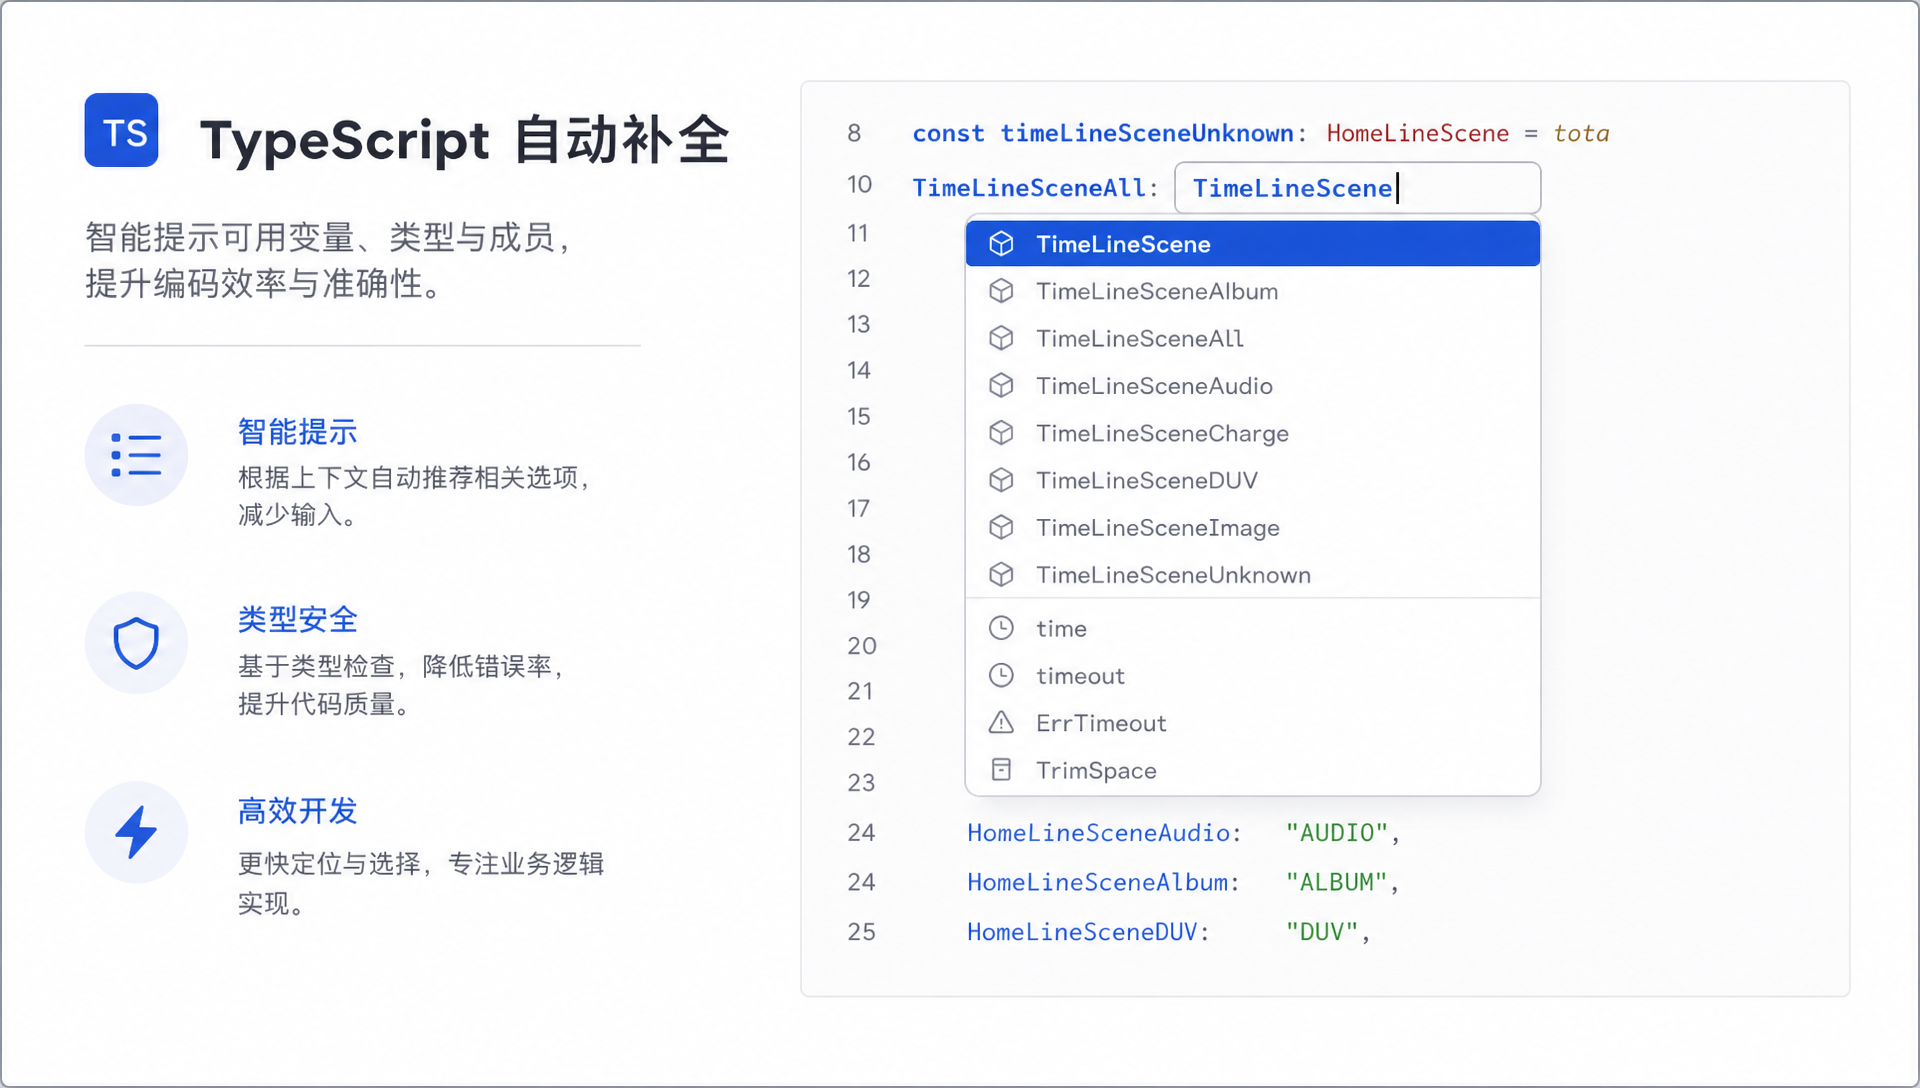Screen dimensions: 1920x1088
Task: Click the "AUDIO" string value
Action: point(1337,833)
